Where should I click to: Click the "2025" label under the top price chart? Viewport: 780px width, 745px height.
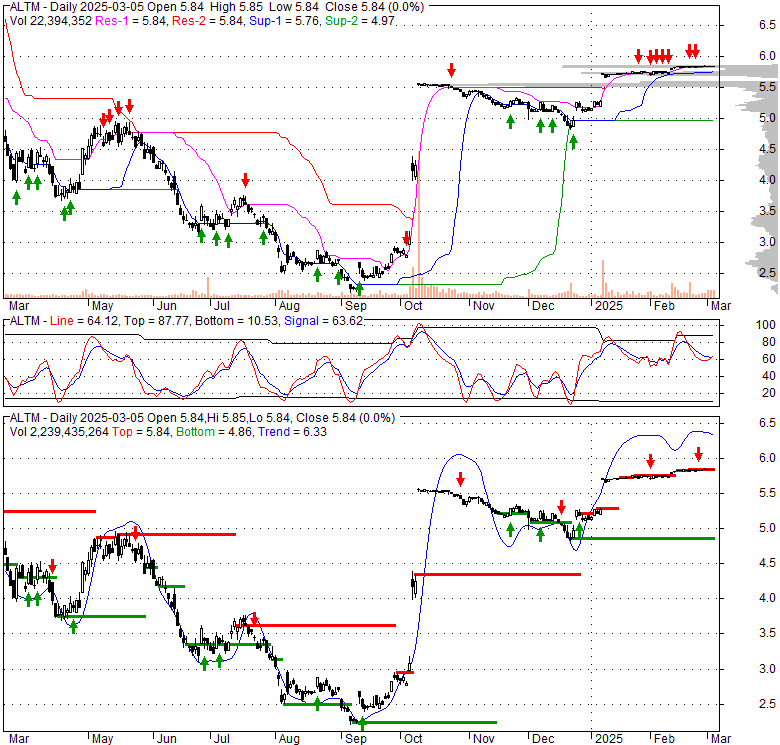click(x=609, y=305)
